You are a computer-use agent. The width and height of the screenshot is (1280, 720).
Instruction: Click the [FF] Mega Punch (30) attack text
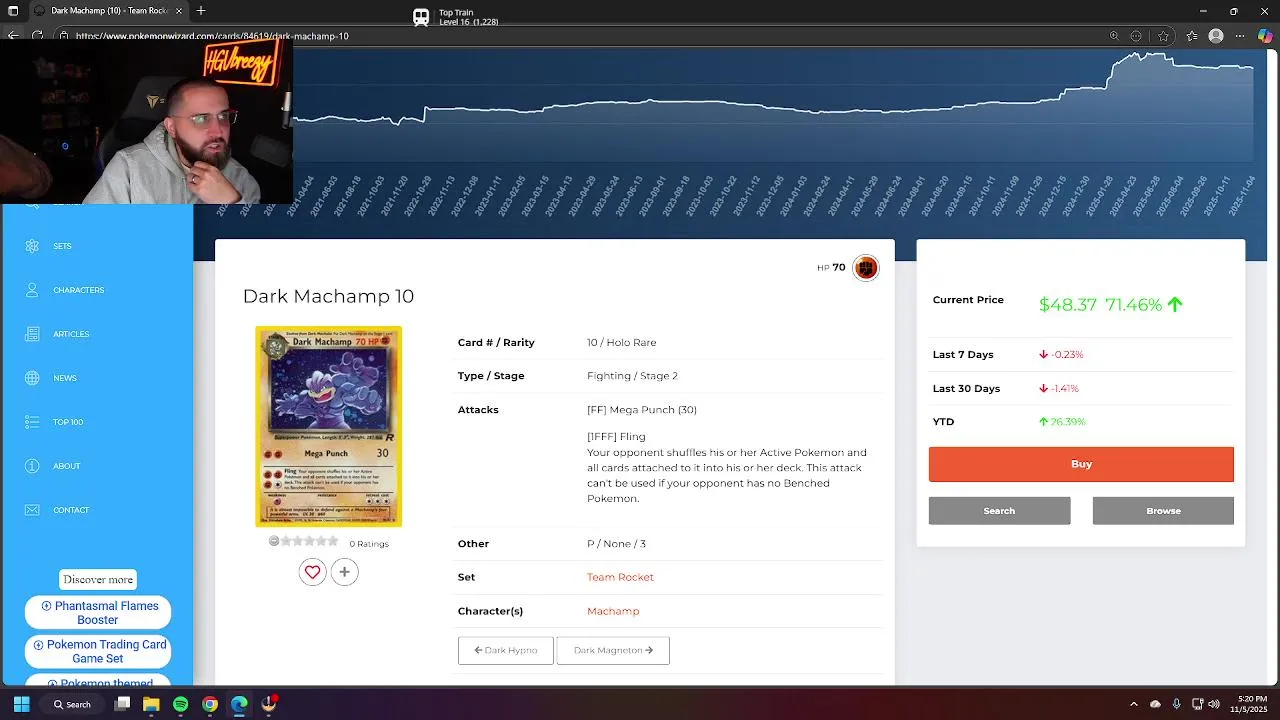(x=642, y=410)
